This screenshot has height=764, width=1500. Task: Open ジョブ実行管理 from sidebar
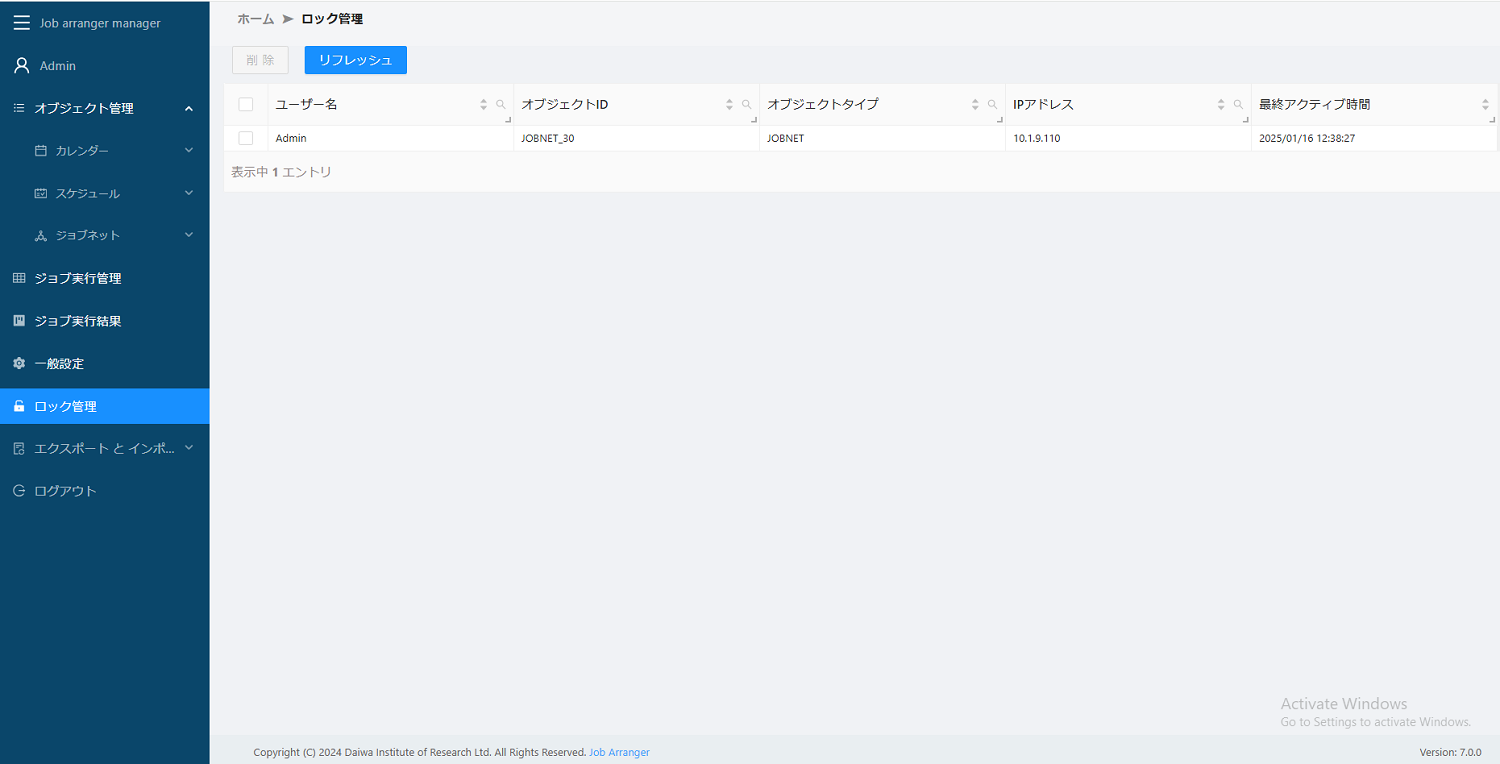coord(77,279)
